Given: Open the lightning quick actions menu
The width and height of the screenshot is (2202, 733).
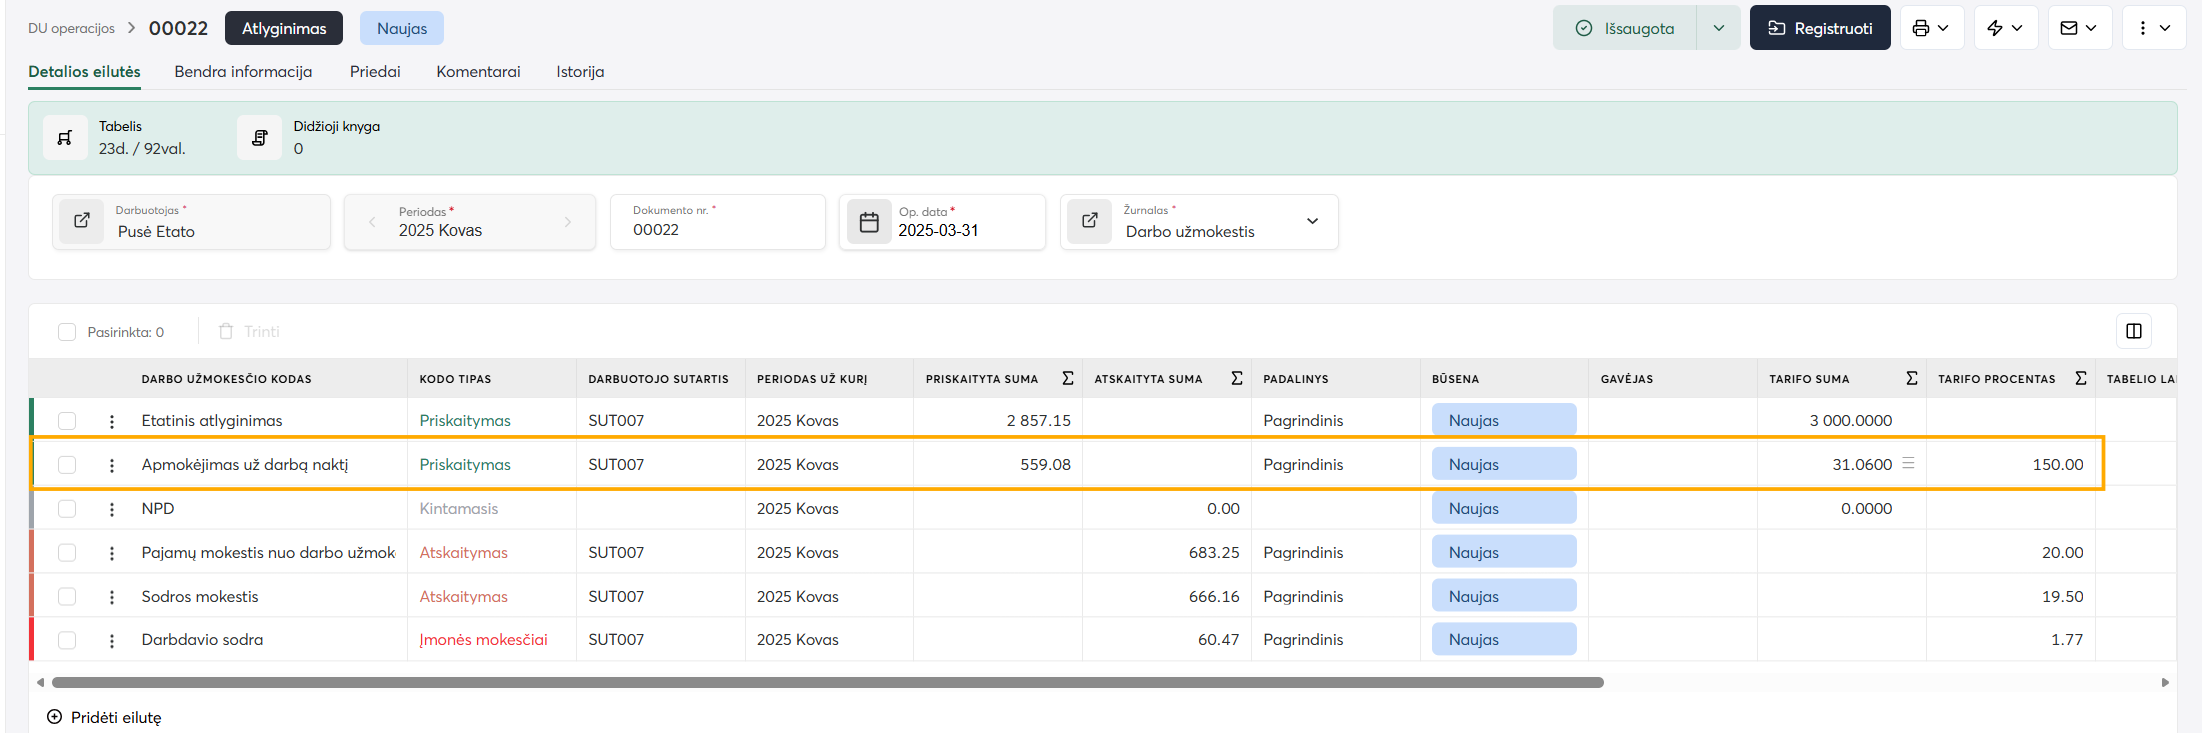Looking at the screenshot, I should click(2005, 28).
